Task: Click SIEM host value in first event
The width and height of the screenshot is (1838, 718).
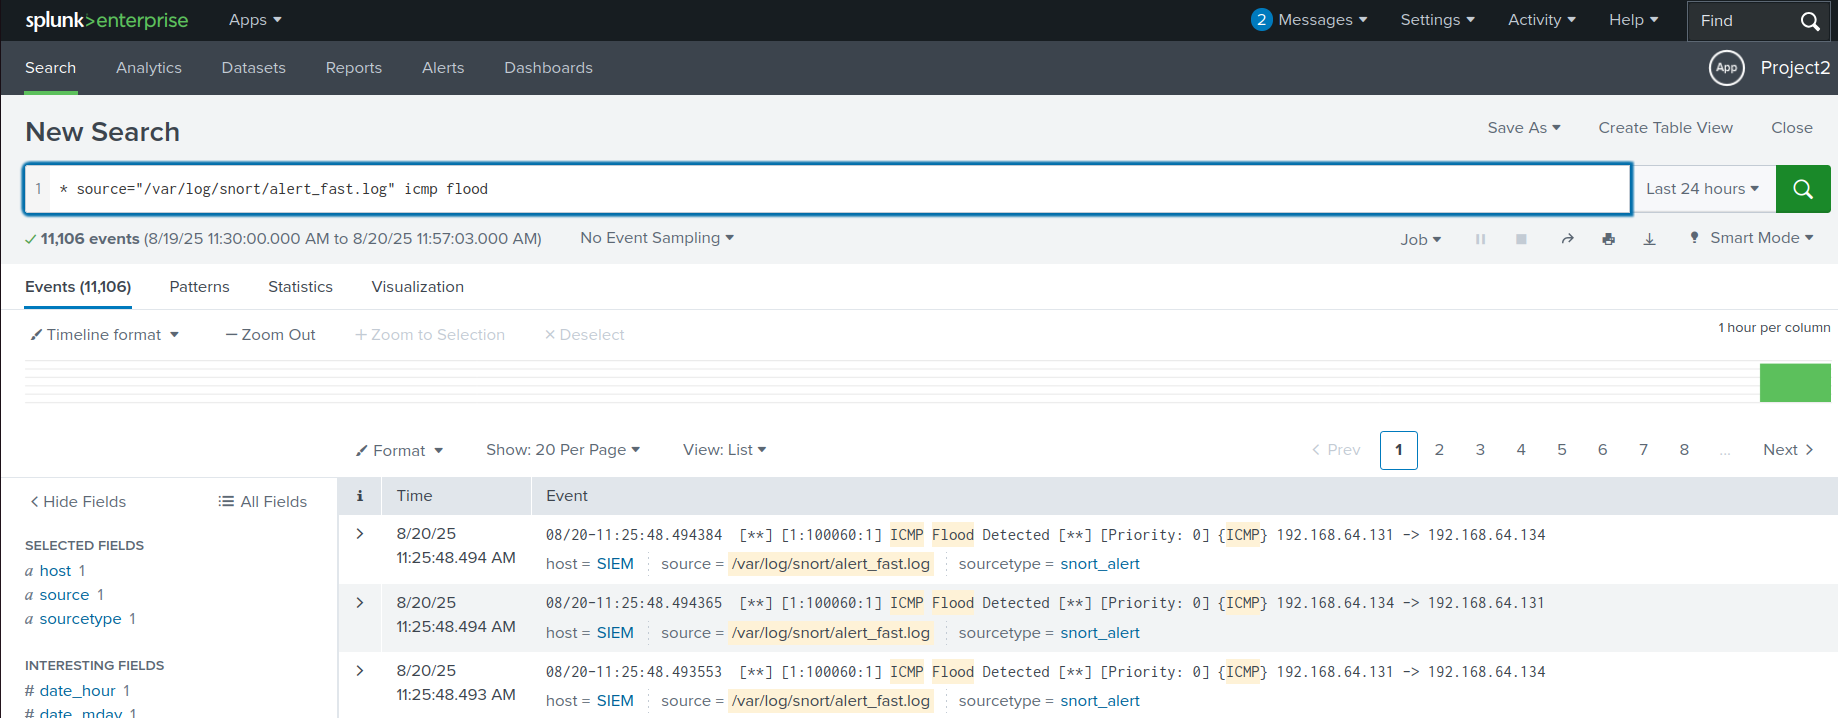Action: point(615,564)
